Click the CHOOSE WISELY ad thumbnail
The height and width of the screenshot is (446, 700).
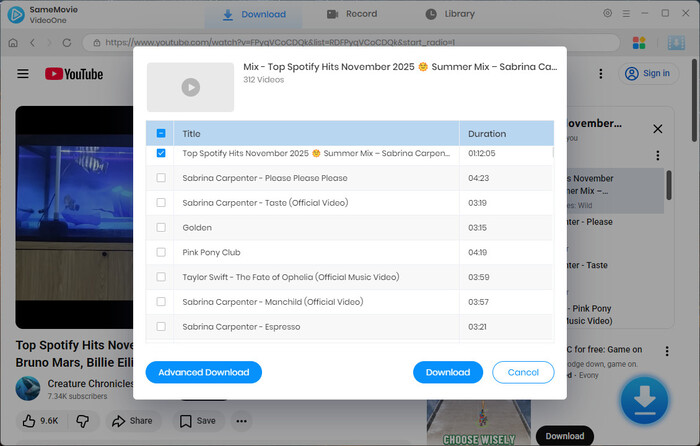[479, 422]
